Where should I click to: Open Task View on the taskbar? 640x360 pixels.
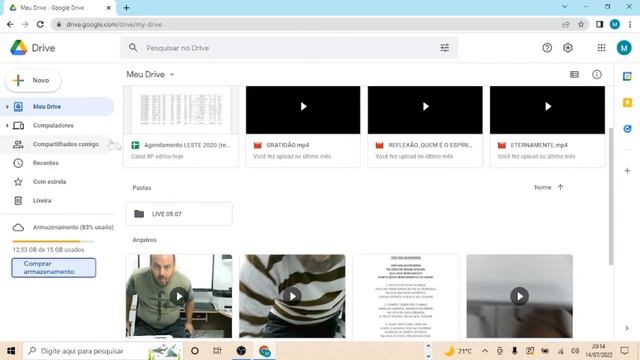click(217, 351)
